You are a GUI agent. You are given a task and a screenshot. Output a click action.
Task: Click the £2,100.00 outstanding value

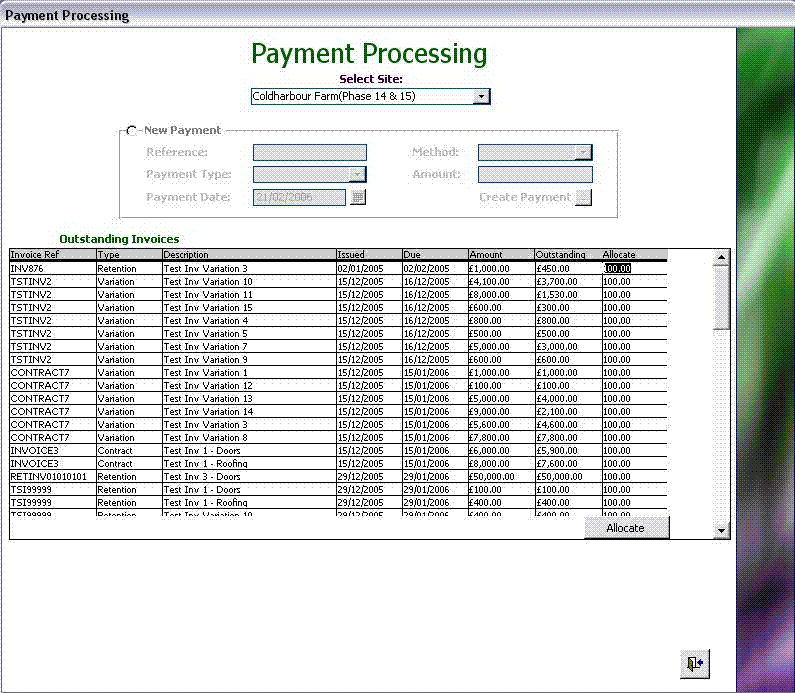pos(557,412)
